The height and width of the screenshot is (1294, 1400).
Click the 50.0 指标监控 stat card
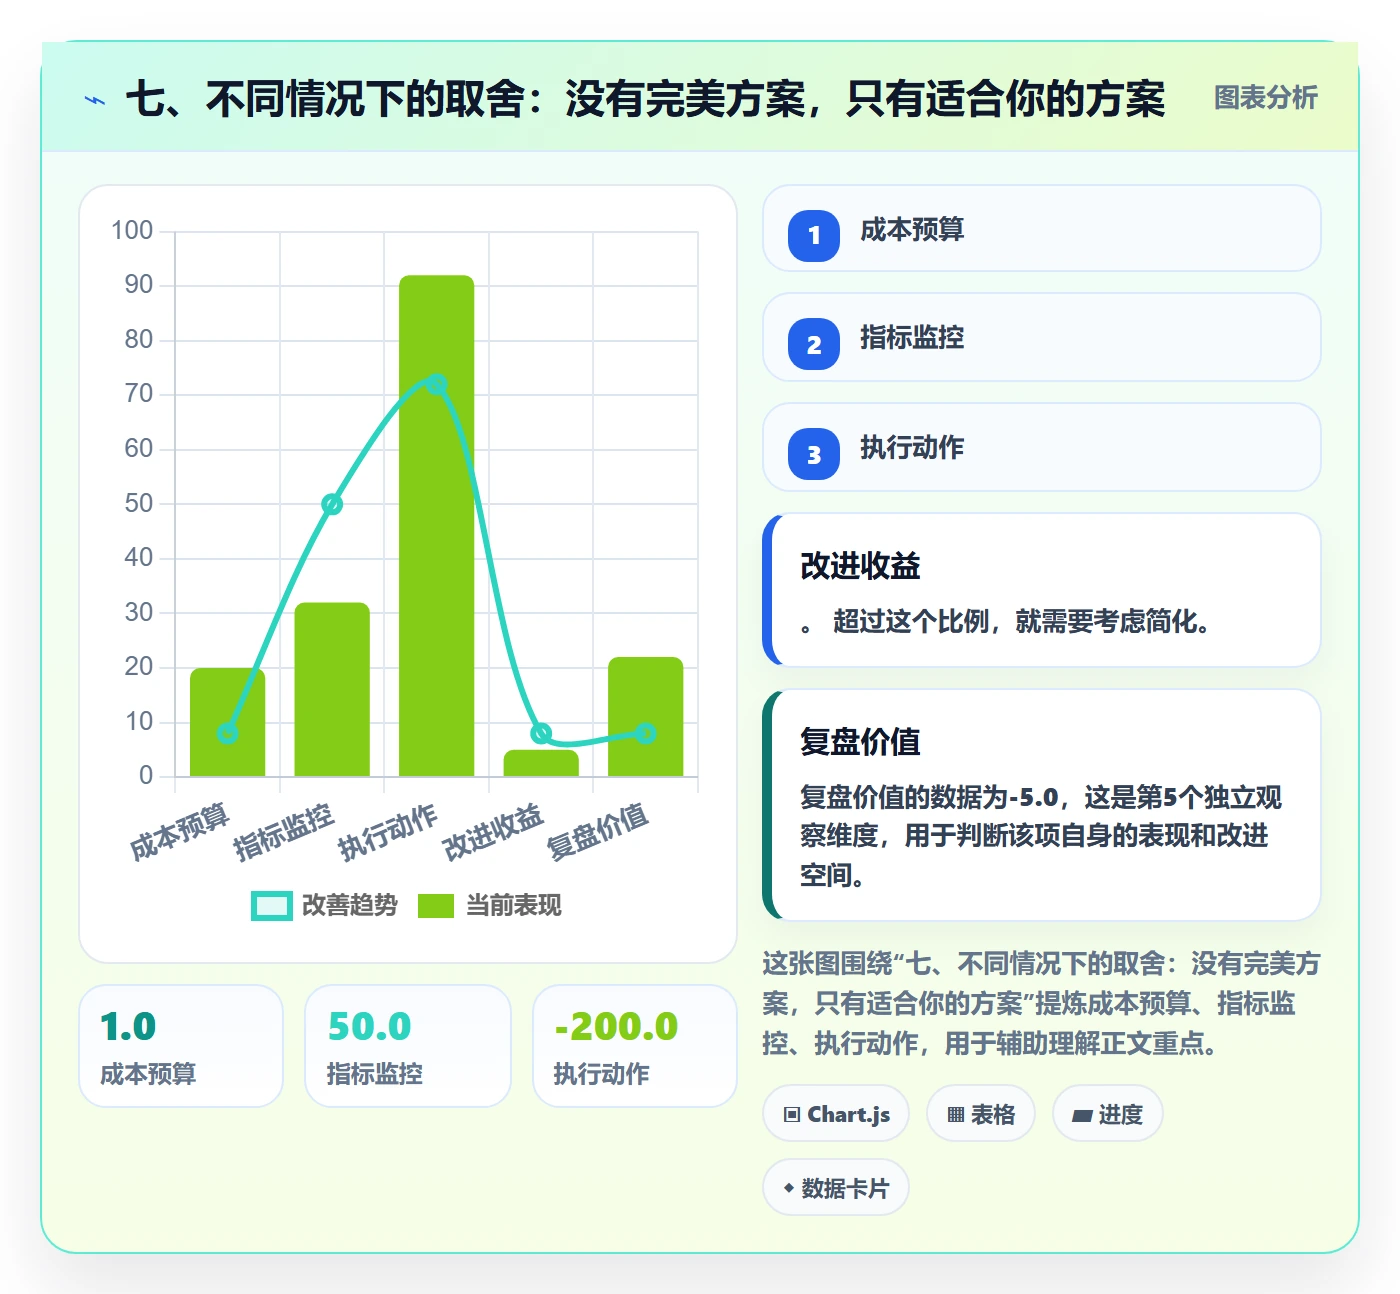point(408,1046)
